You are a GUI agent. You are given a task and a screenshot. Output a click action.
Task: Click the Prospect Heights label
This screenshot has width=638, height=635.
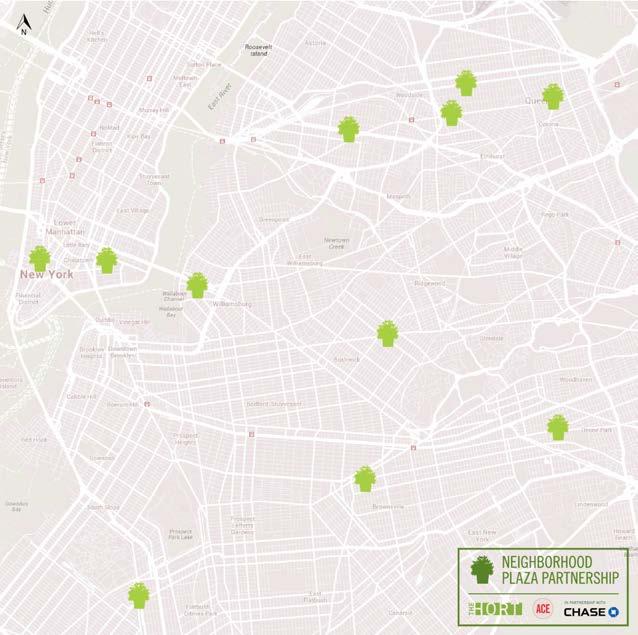click(186, 439)
